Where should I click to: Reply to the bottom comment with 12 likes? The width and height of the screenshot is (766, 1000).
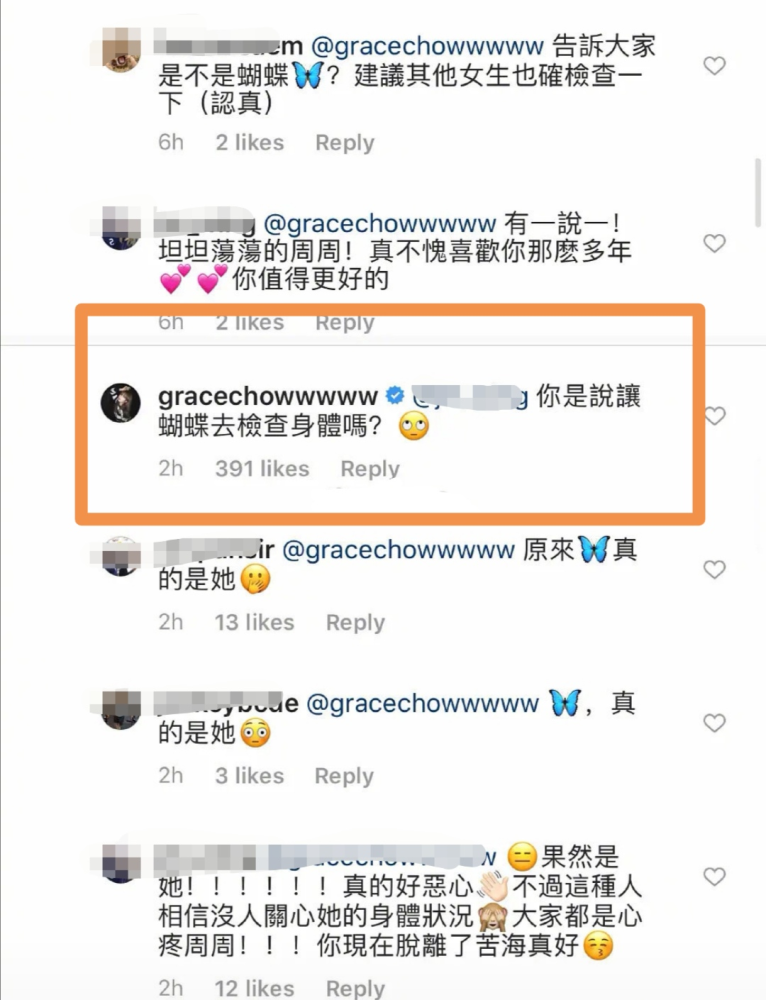355,989
